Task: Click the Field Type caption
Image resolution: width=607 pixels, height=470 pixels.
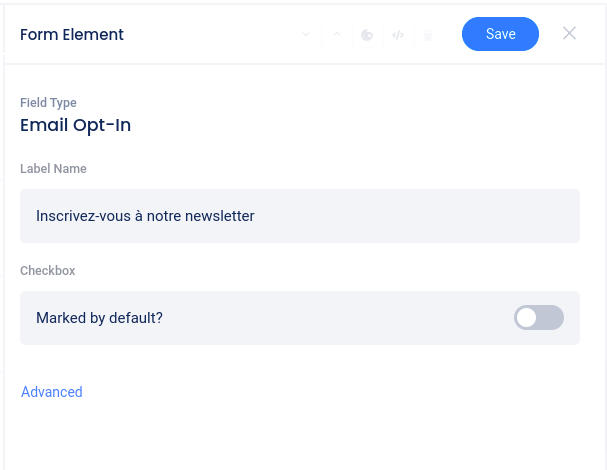Action: (x=48, y=102)
